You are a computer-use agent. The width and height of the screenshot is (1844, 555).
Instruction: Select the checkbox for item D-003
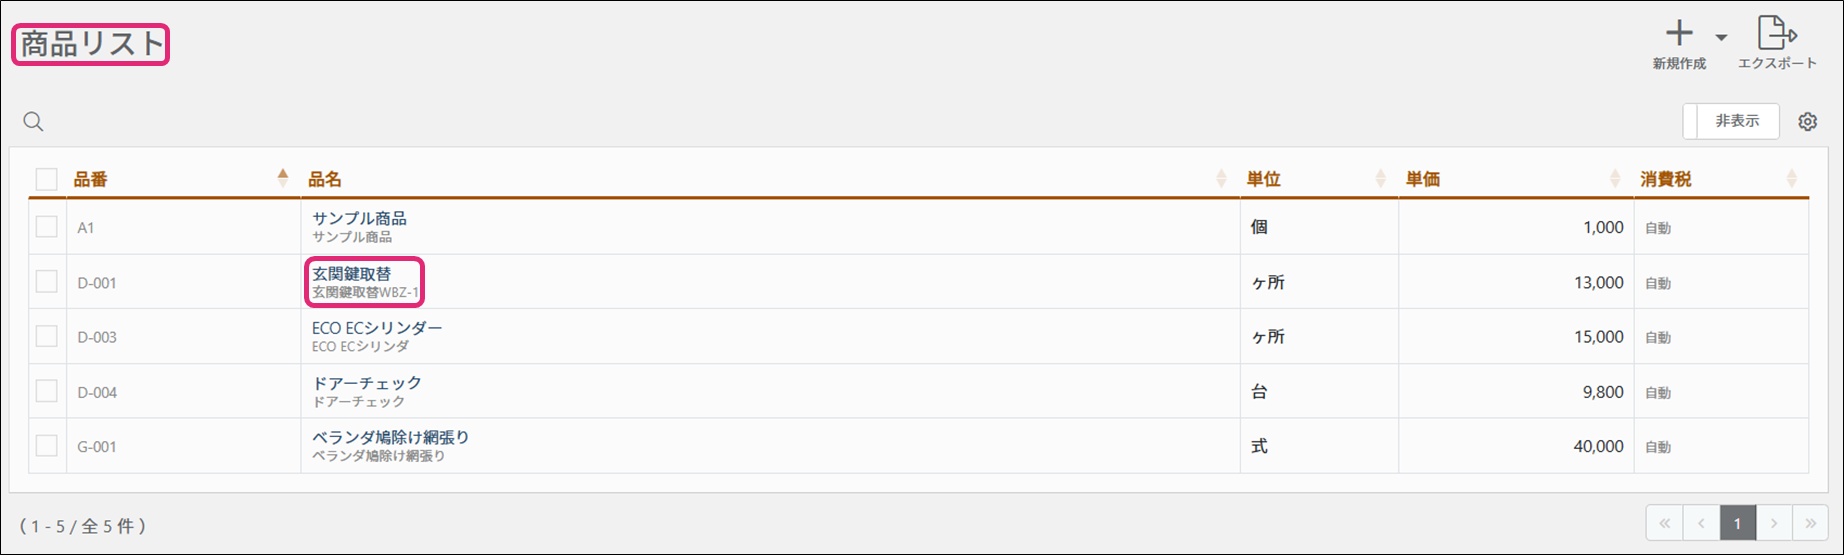[x=46, y=336]
